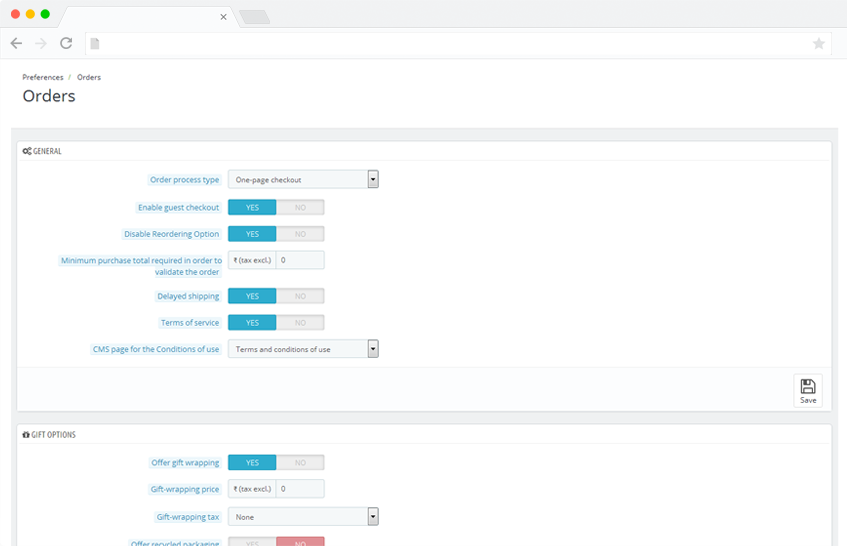Open the Order process type dropdown

click(x=303, y=179)
